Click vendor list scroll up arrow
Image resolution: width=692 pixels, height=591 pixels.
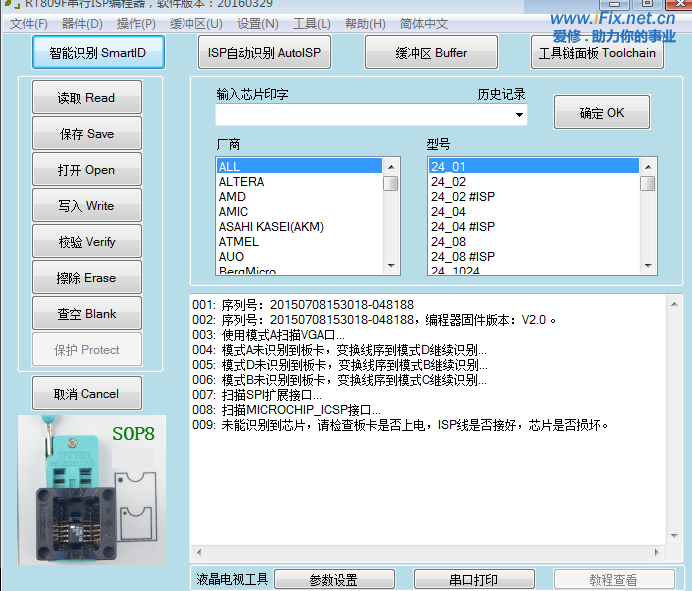tap(391, 167)
